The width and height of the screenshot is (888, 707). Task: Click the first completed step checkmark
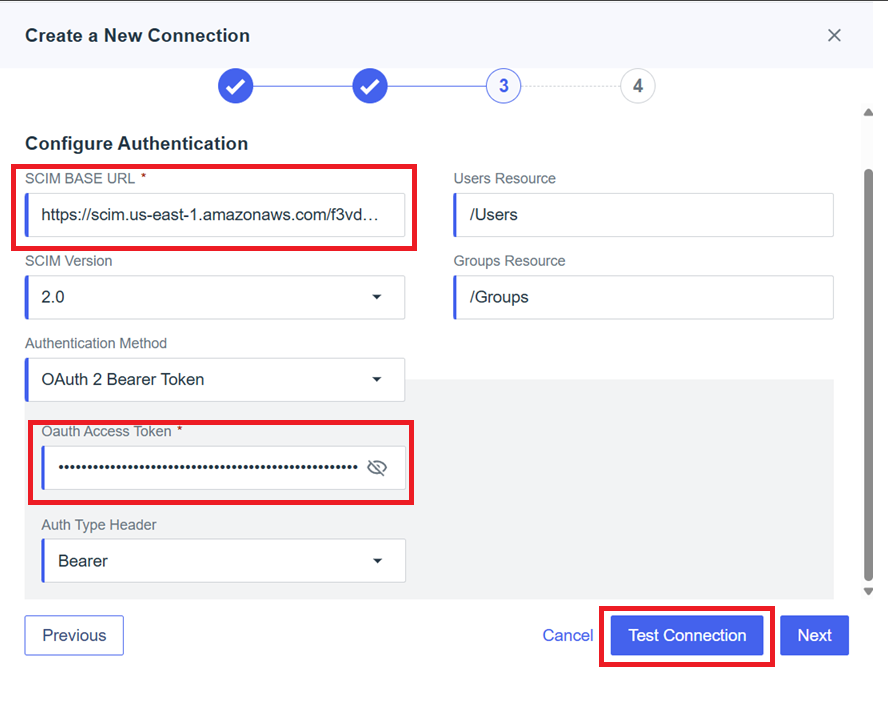(236, 86)
